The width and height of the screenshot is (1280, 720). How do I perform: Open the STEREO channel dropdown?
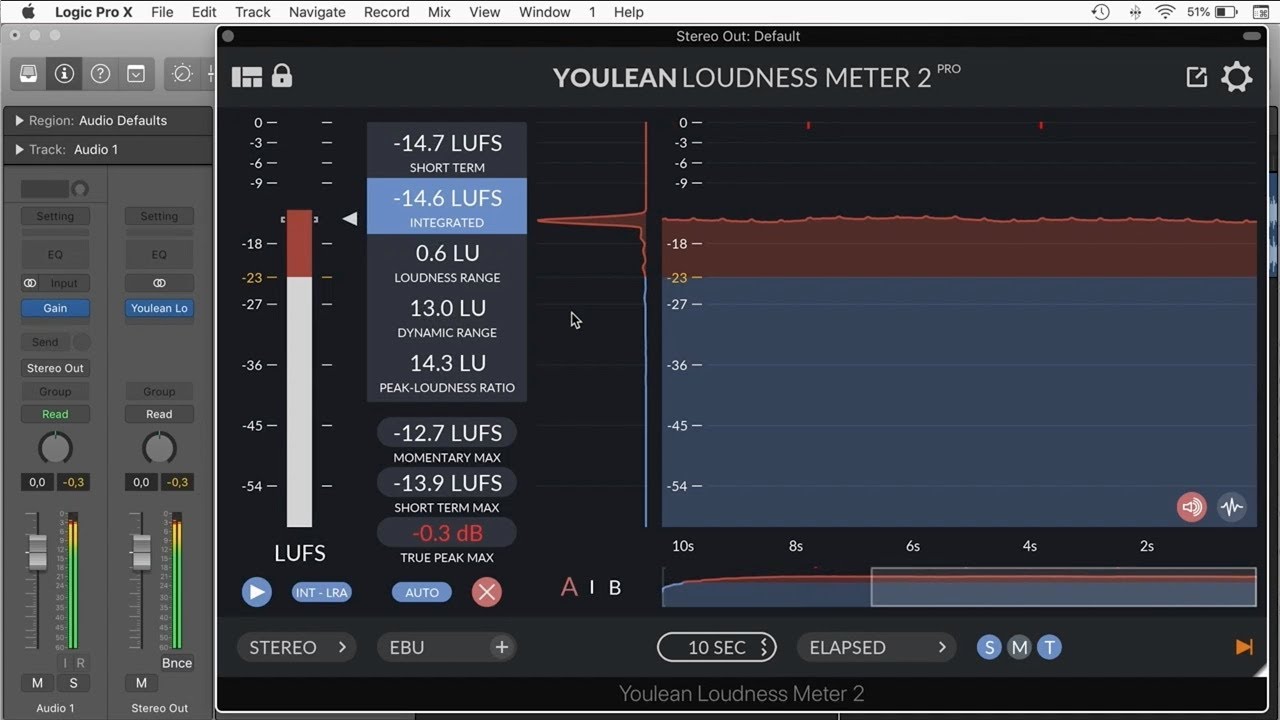(x=297, y=647)
